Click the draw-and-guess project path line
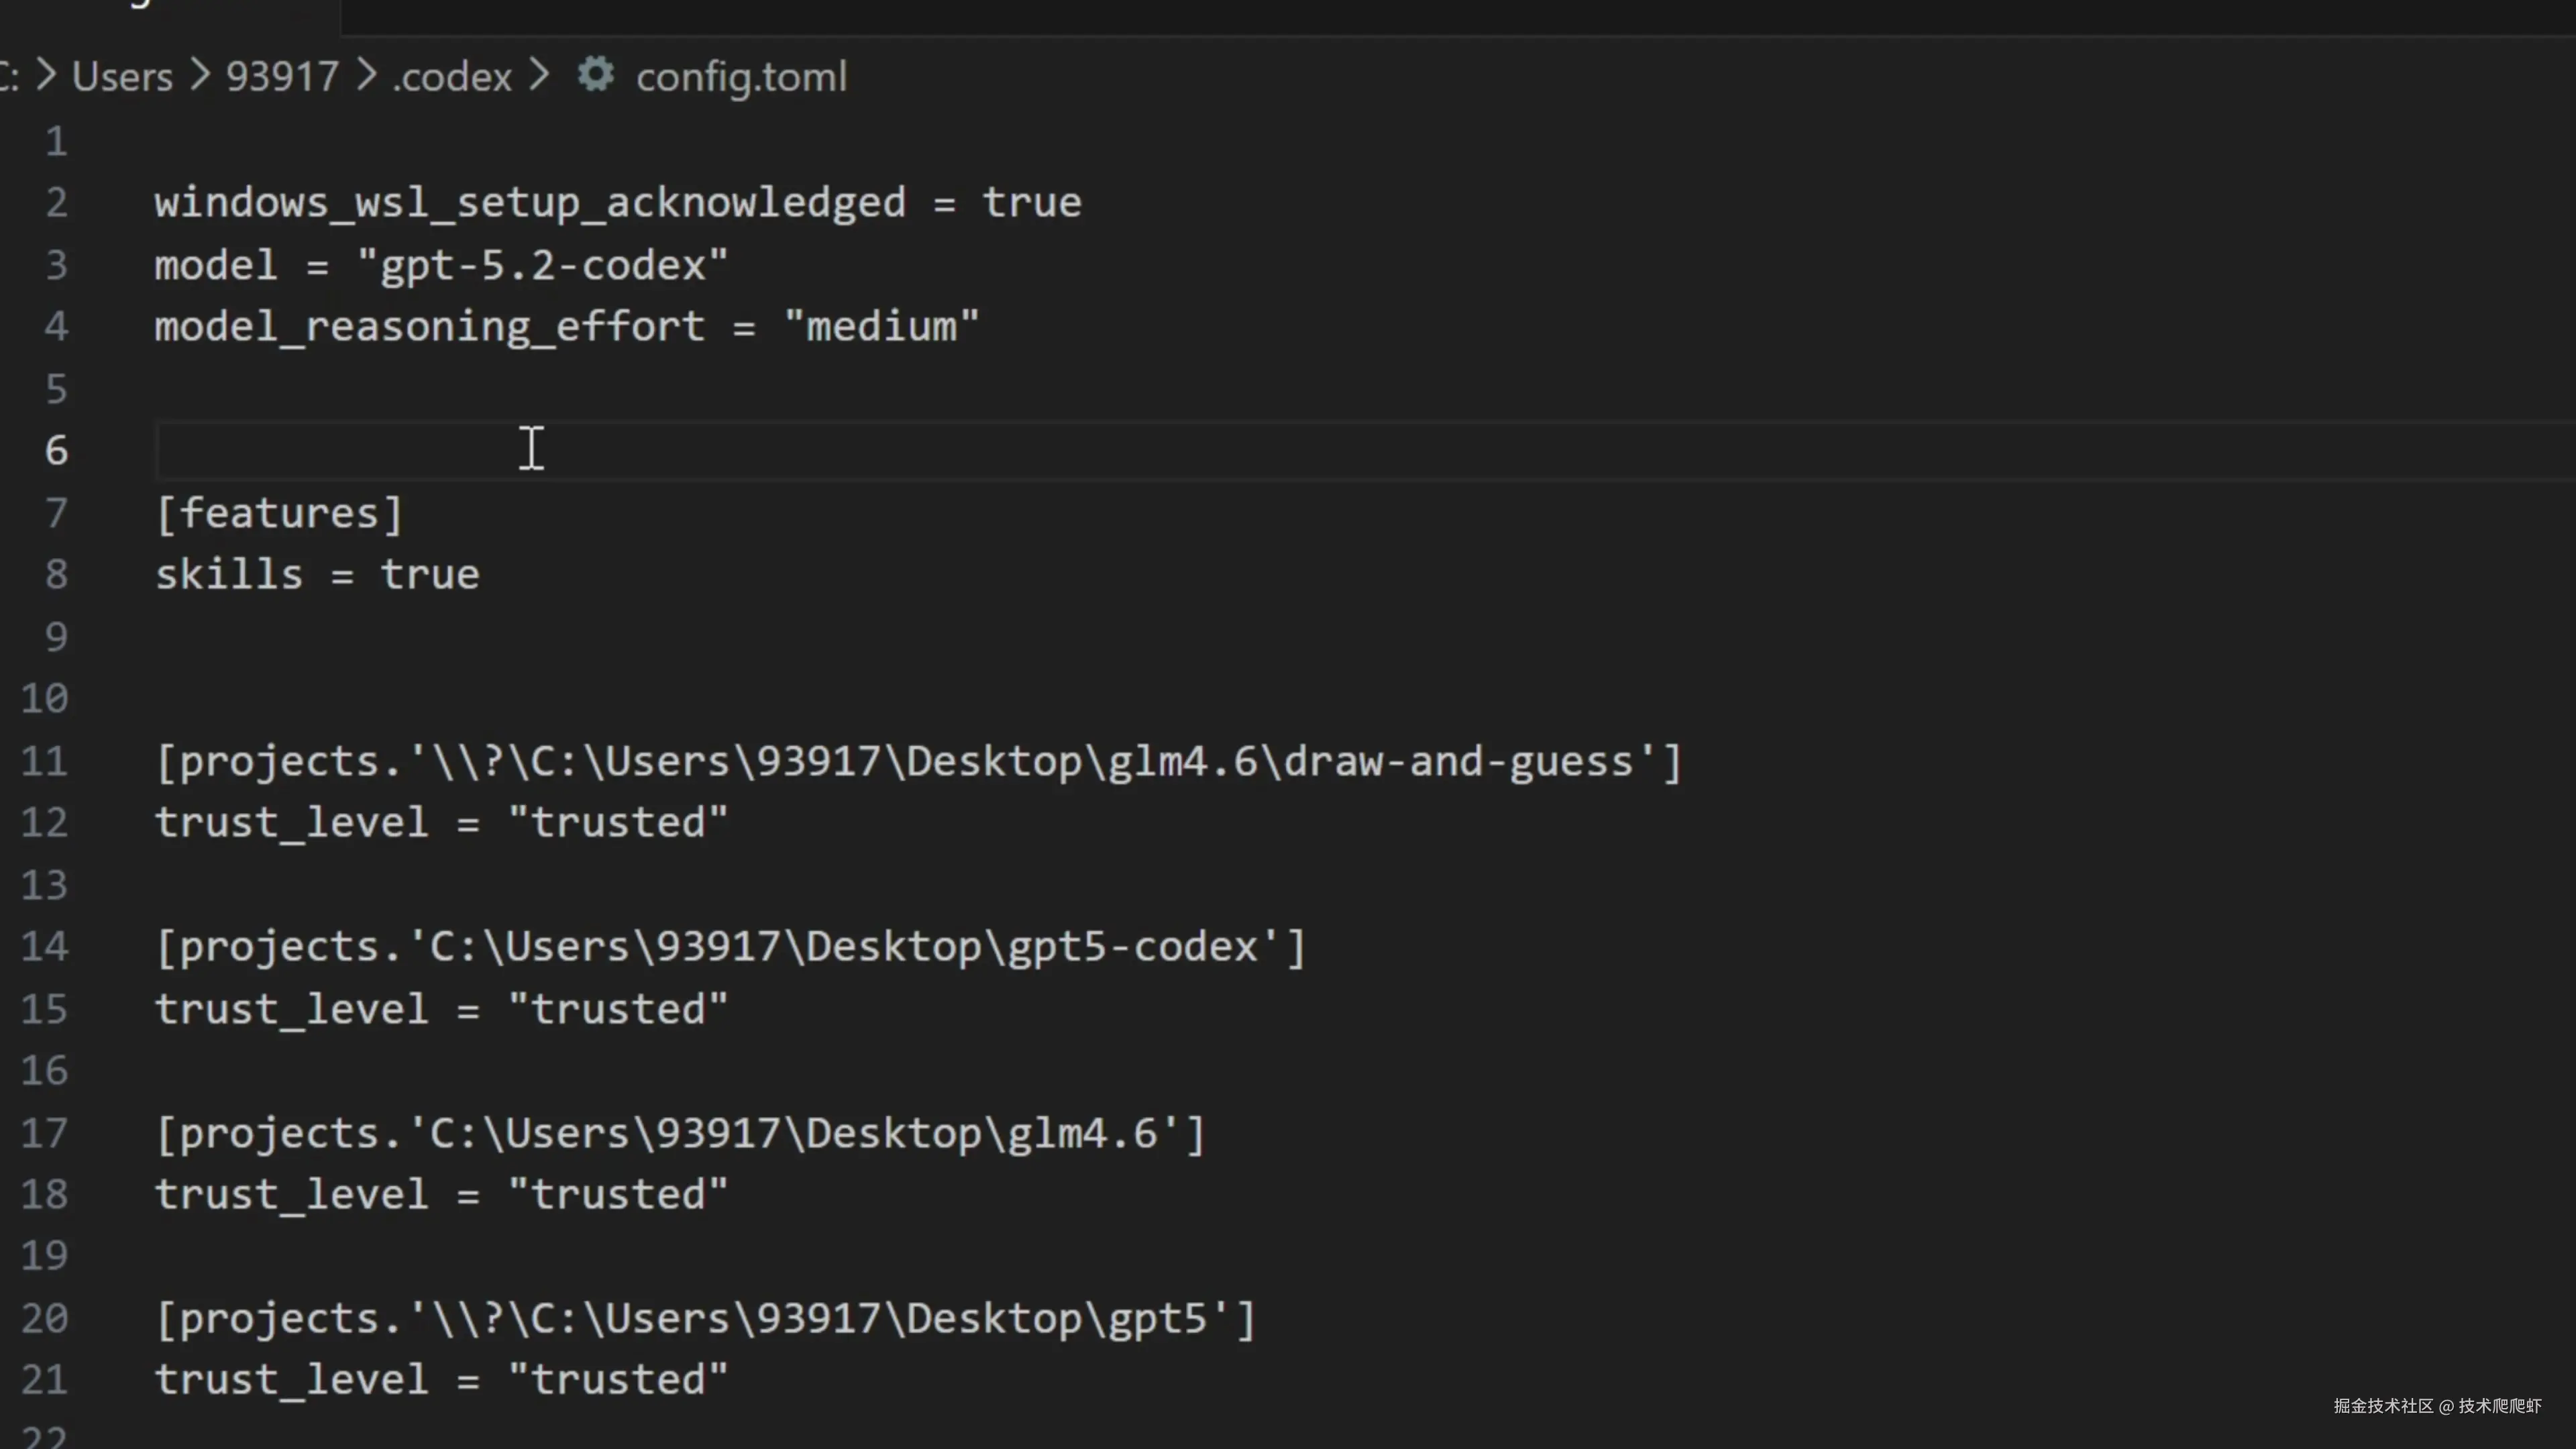 click(918, 762)
